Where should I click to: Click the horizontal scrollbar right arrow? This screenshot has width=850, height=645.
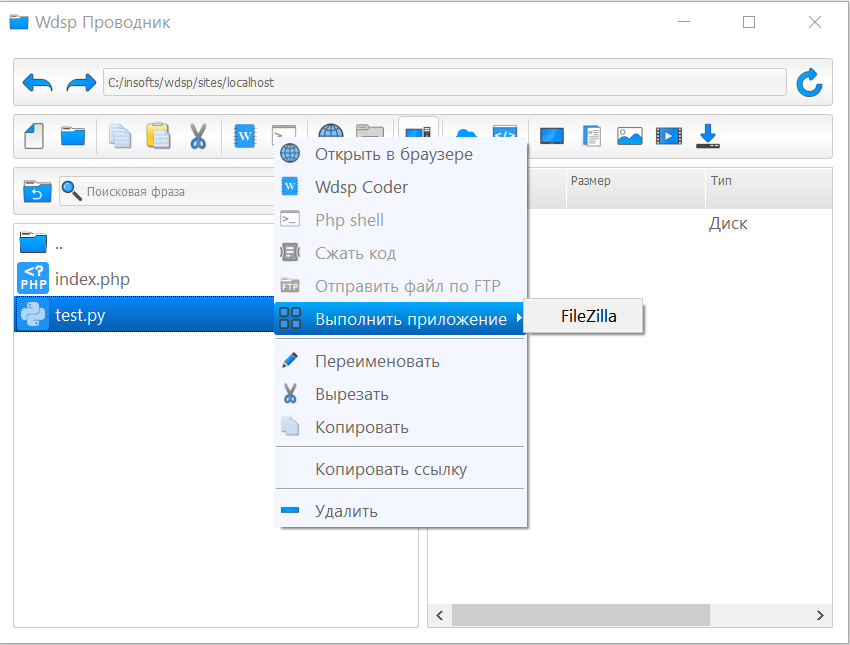click(820, 615)
